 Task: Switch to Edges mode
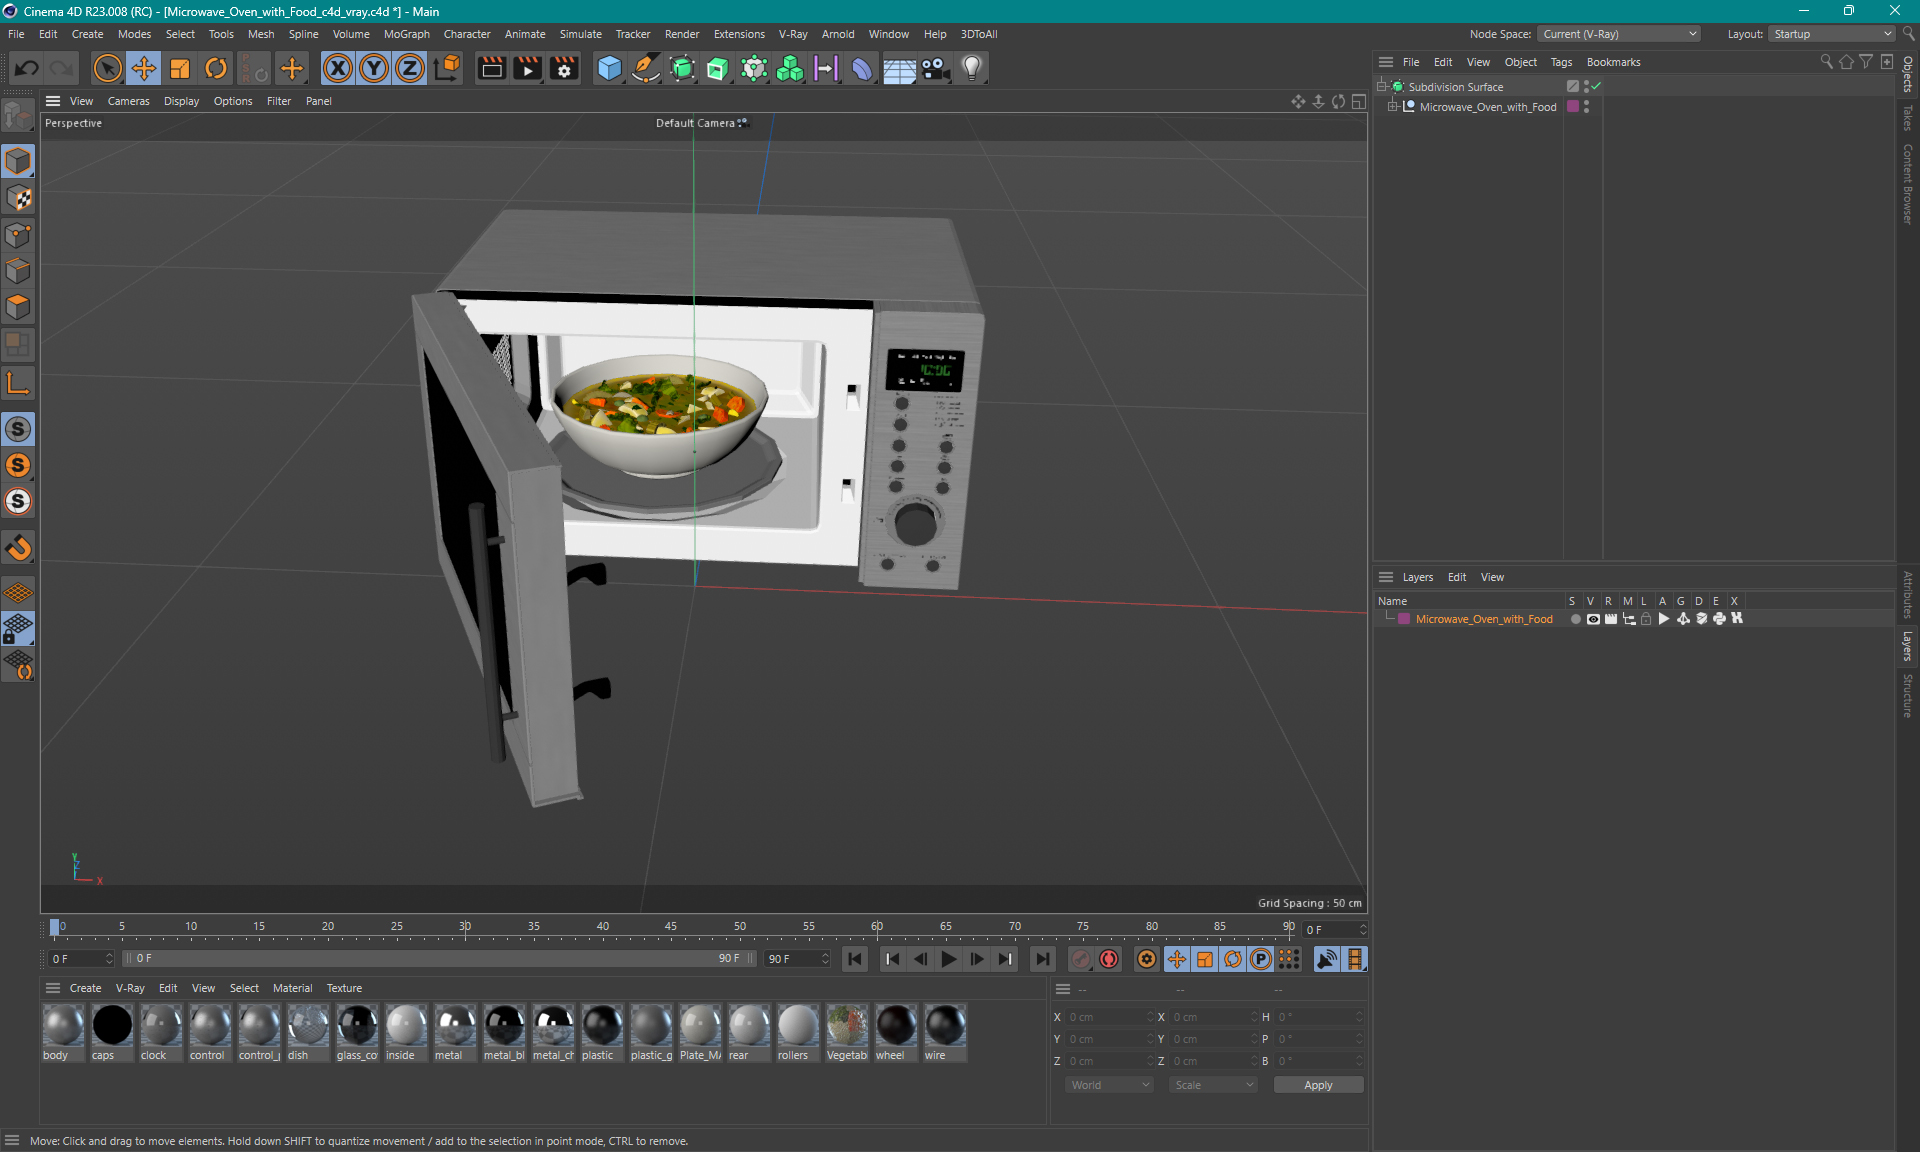click(18, 271)
